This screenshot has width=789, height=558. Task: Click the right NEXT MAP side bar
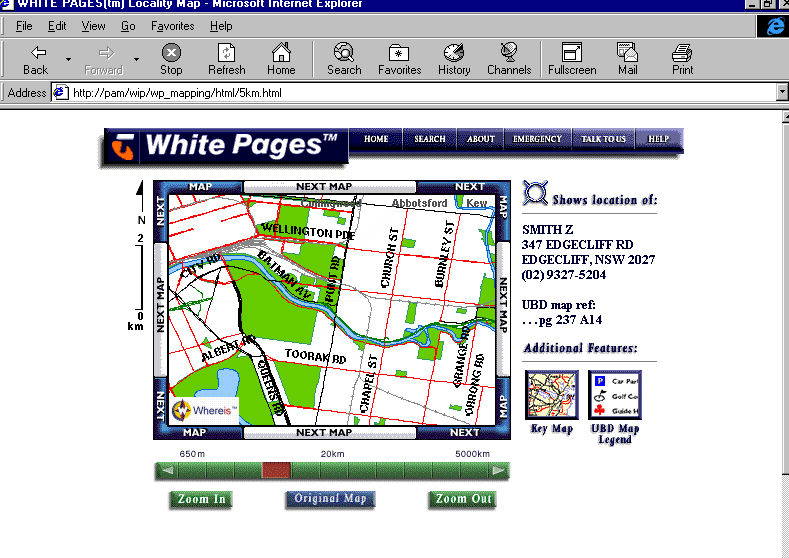(503, 309)
